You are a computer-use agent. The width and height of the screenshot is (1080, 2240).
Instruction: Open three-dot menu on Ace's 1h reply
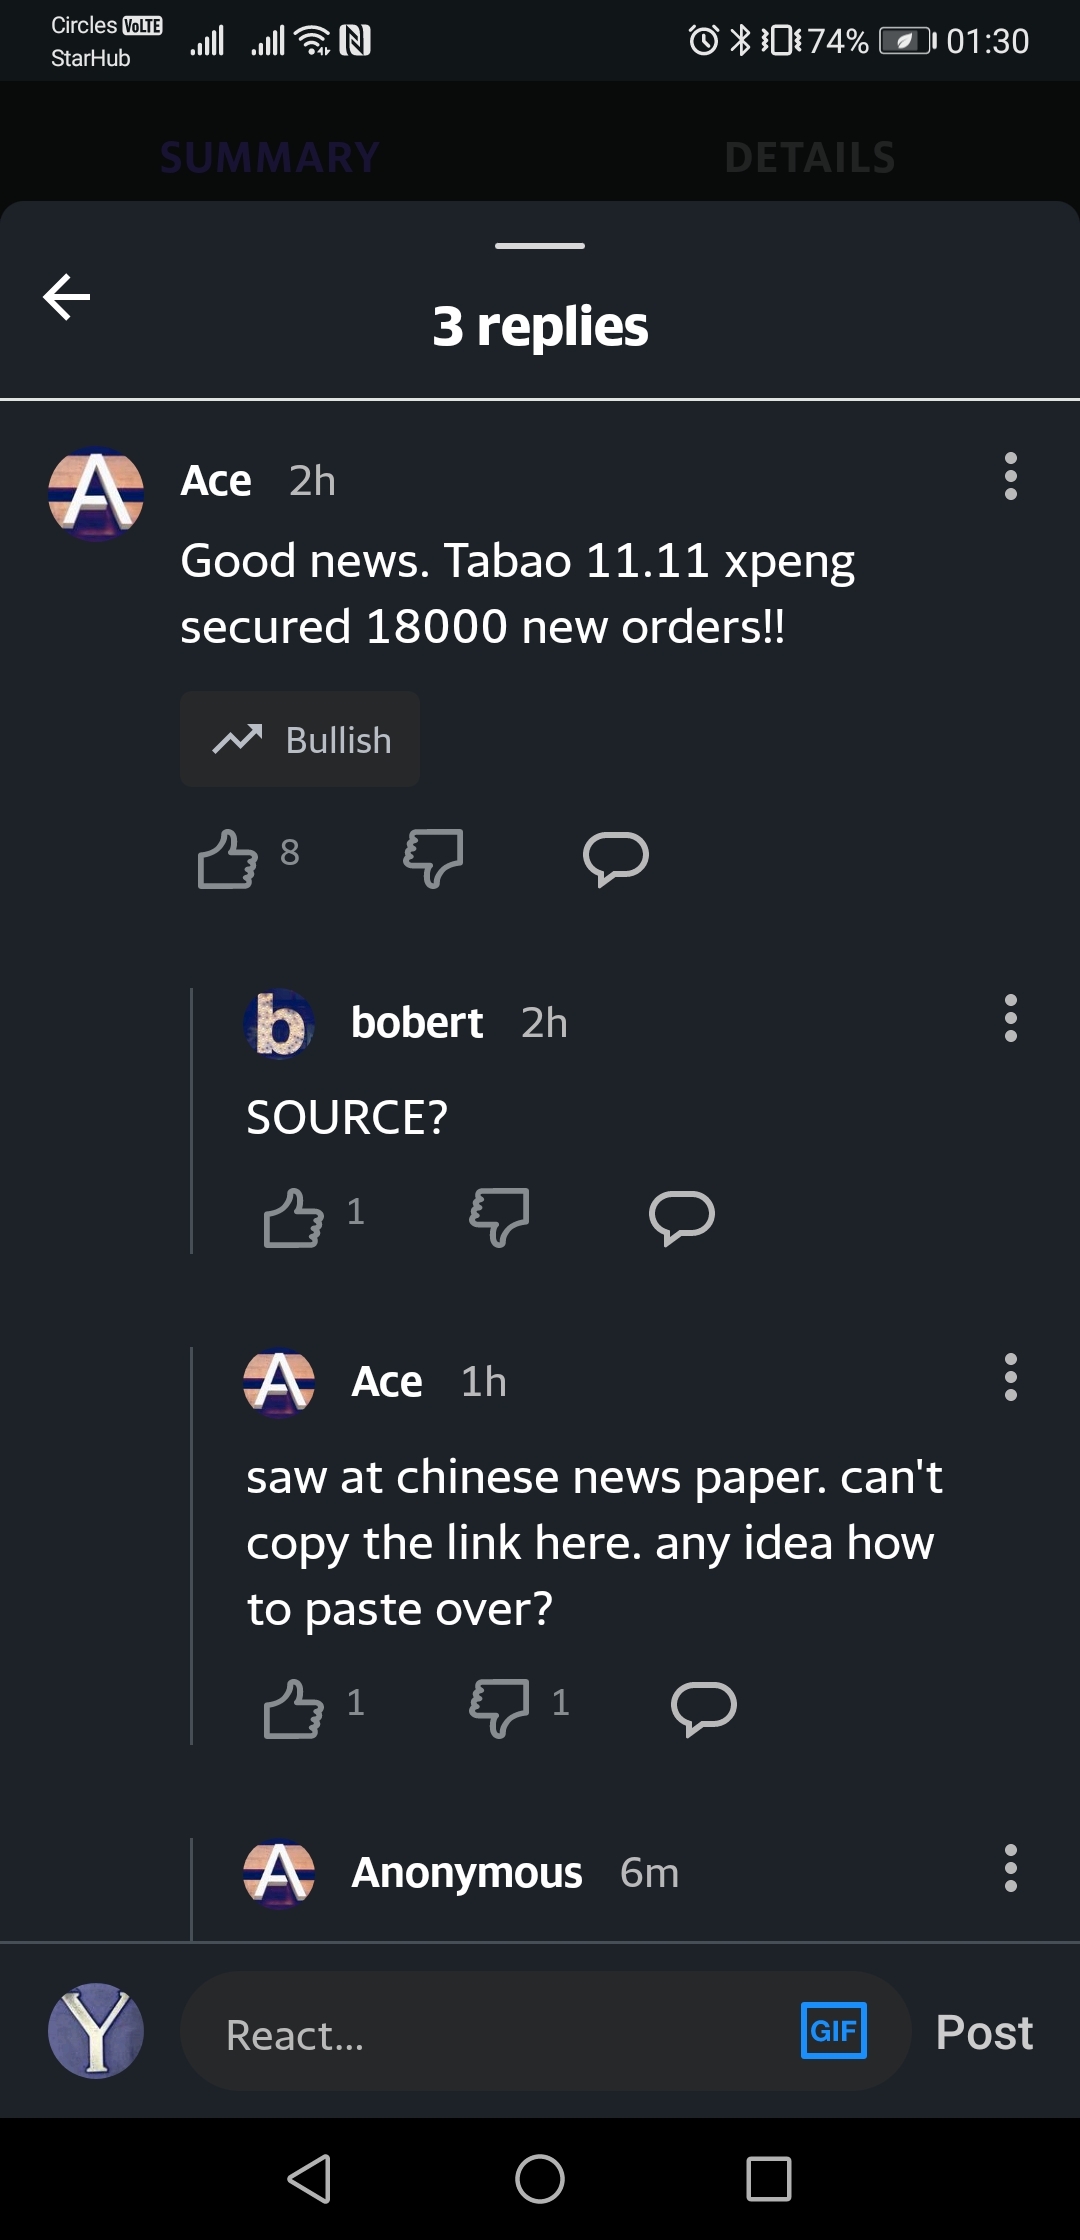(x=1011, y=1377)
